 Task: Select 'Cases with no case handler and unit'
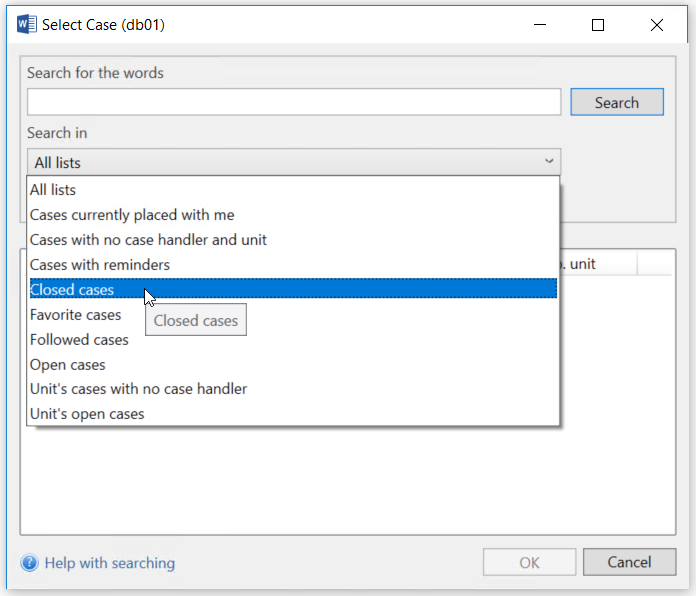(148, 240)
